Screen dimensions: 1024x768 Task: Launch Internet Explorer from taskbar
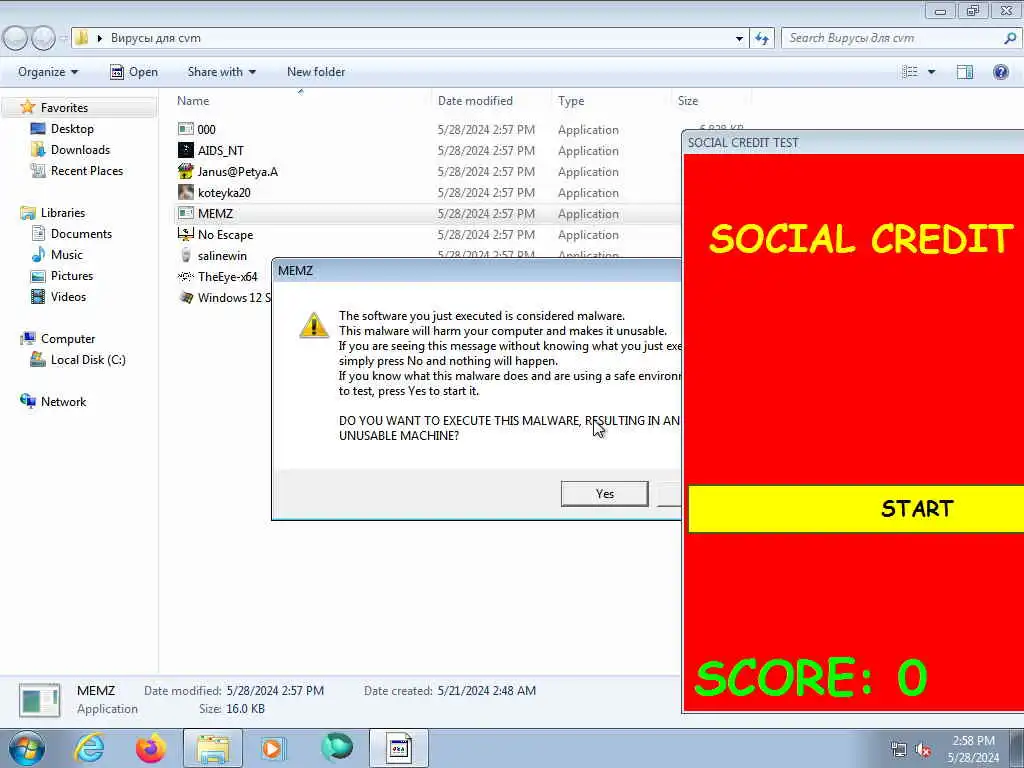[x=89, y=748]
